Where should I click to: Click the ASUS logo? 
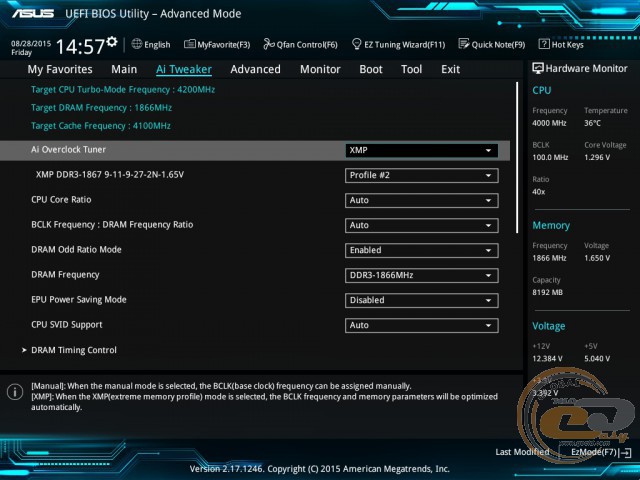coord(33,13)
